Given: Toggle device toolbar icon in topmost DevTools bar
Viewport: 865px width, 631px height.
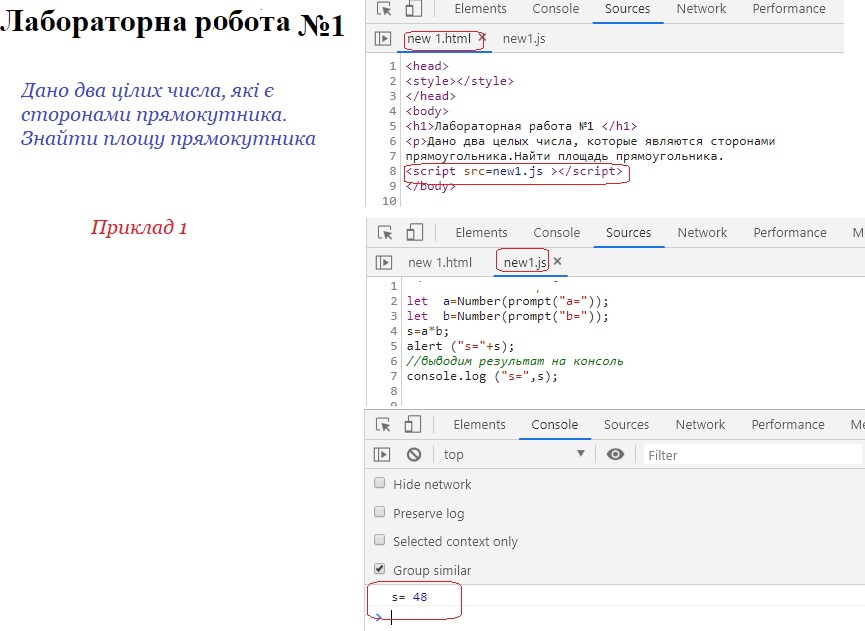Looking at the screenshot, I should coord(414,9).
